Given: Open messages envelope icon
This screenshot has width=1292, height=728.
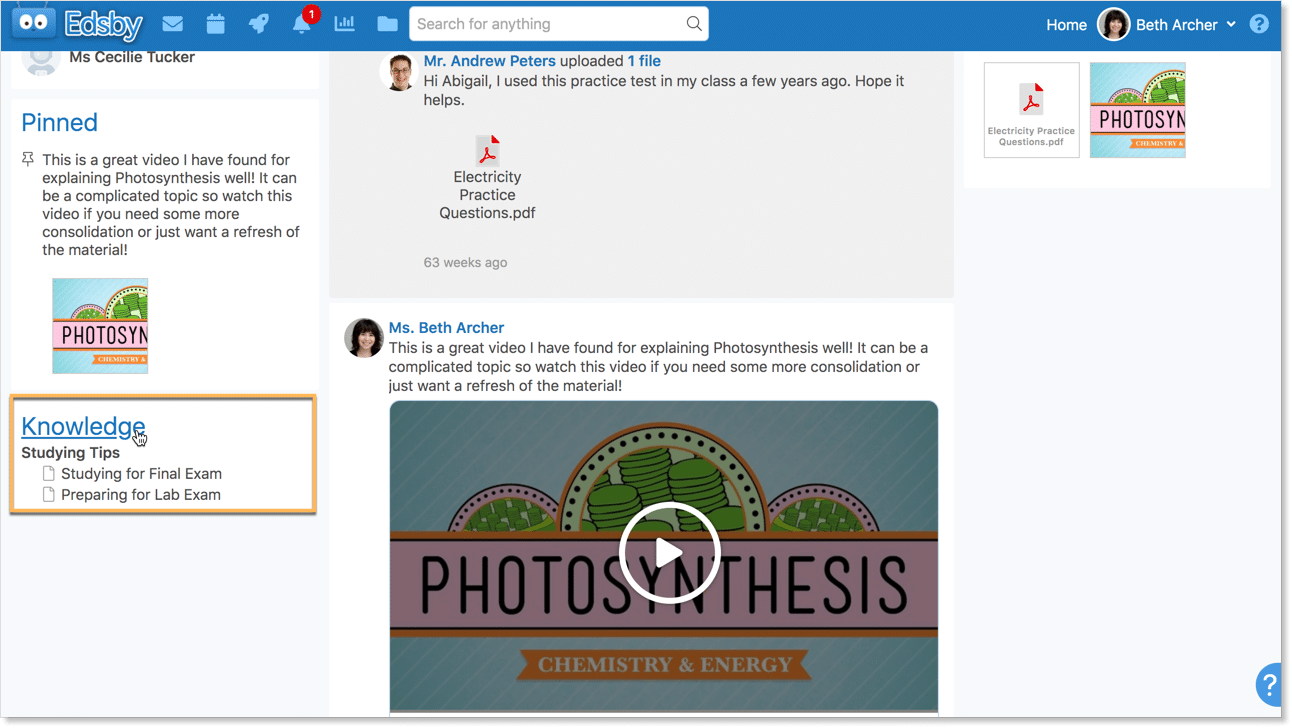Looking at the screenshot, I should coord(172,24).
